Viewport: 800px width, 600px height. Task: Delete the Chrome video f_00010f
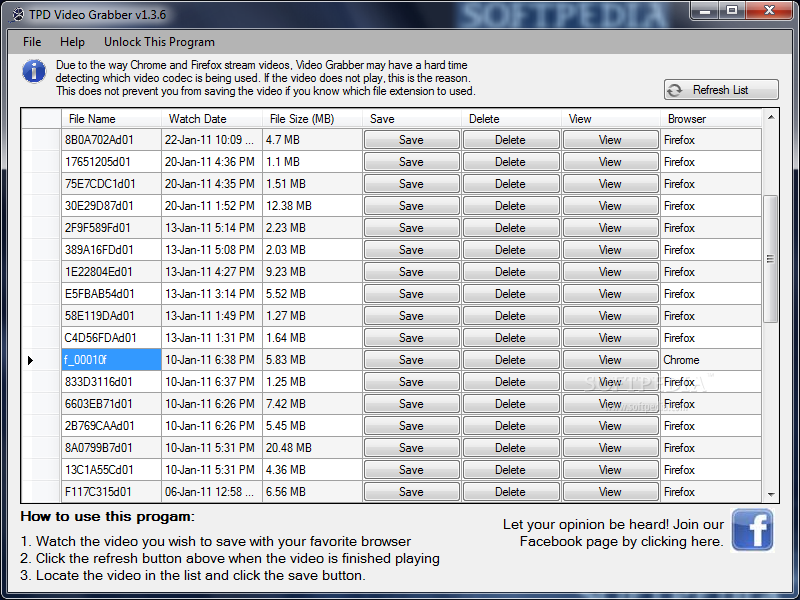(510, 360)
